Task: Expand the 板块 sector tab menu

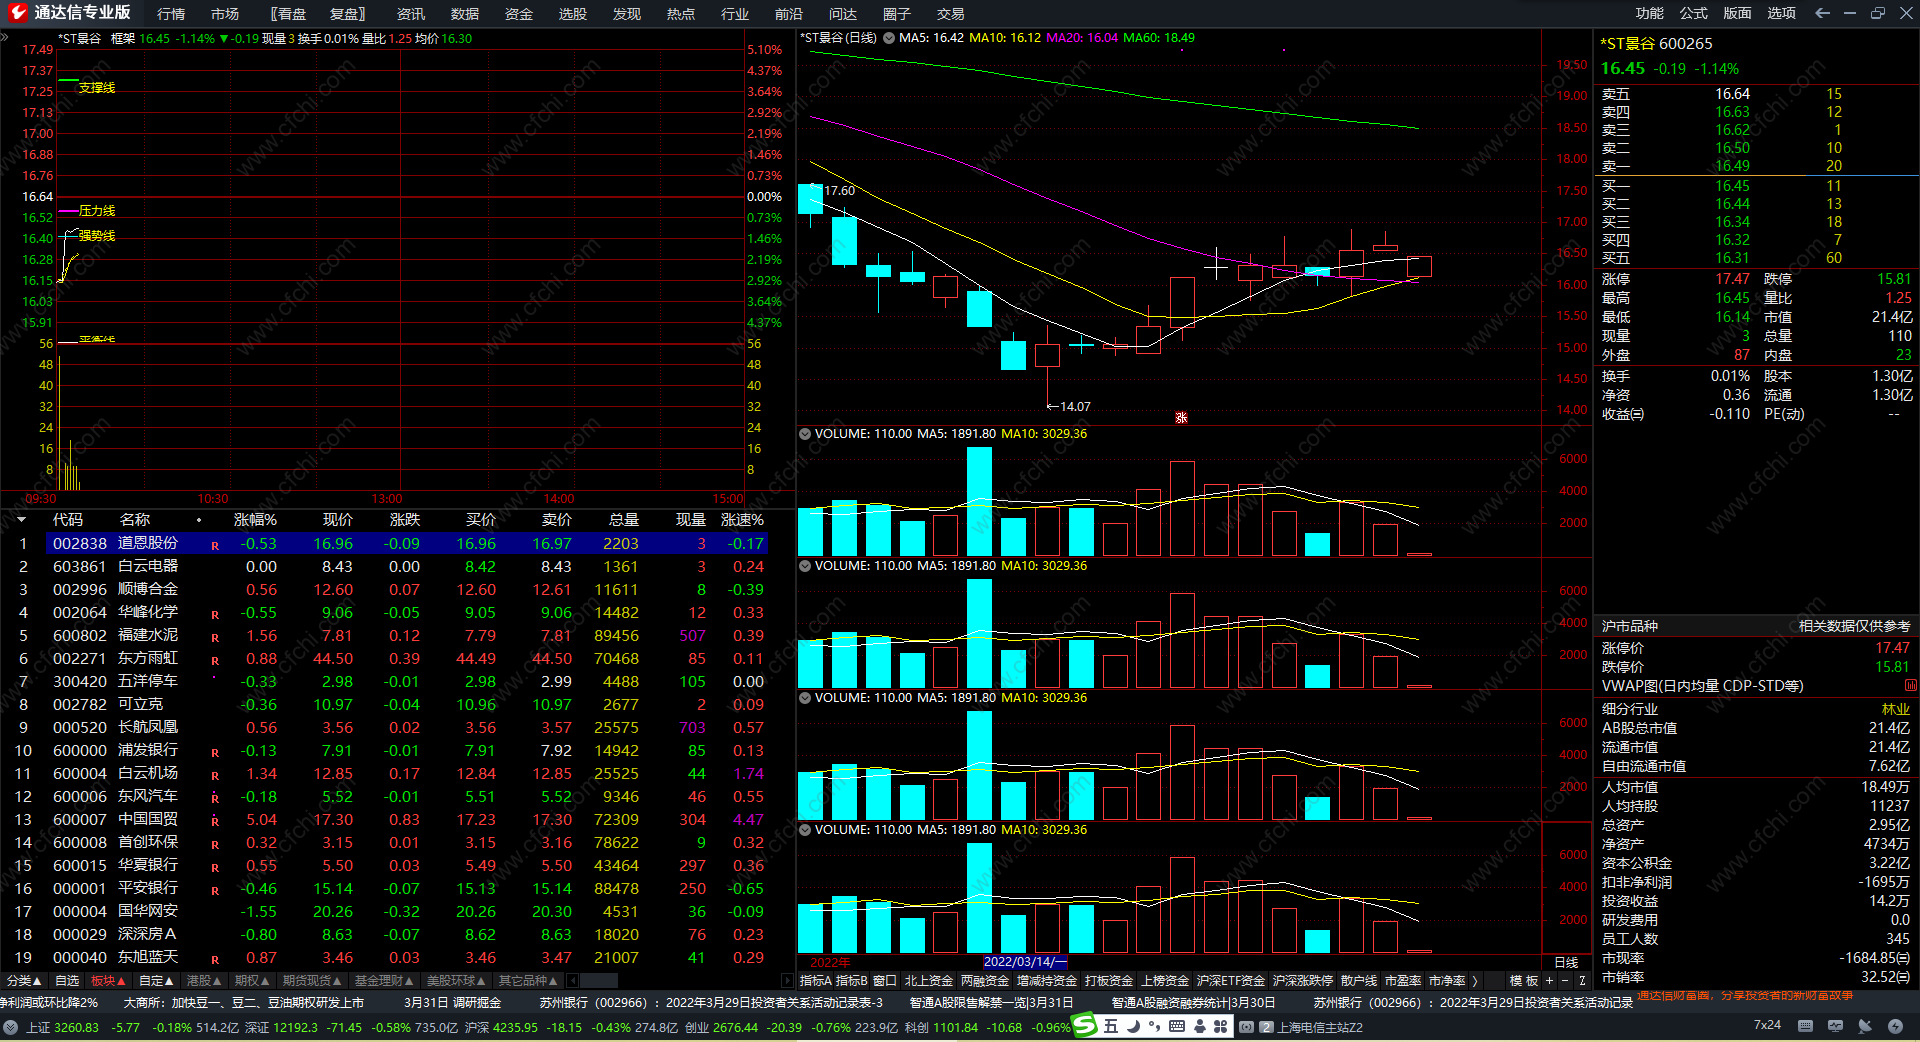Action: coord(108,981)
